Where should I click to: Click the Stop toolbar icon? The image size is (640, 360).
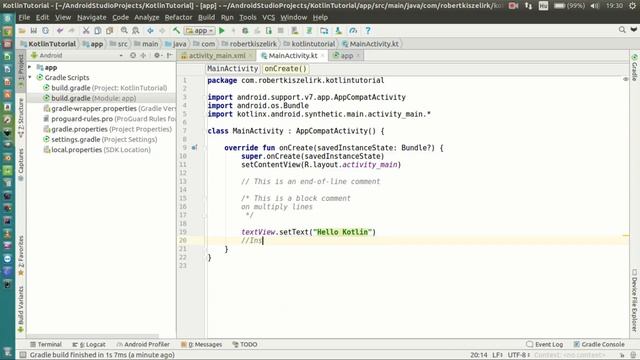tap(280, 31)
